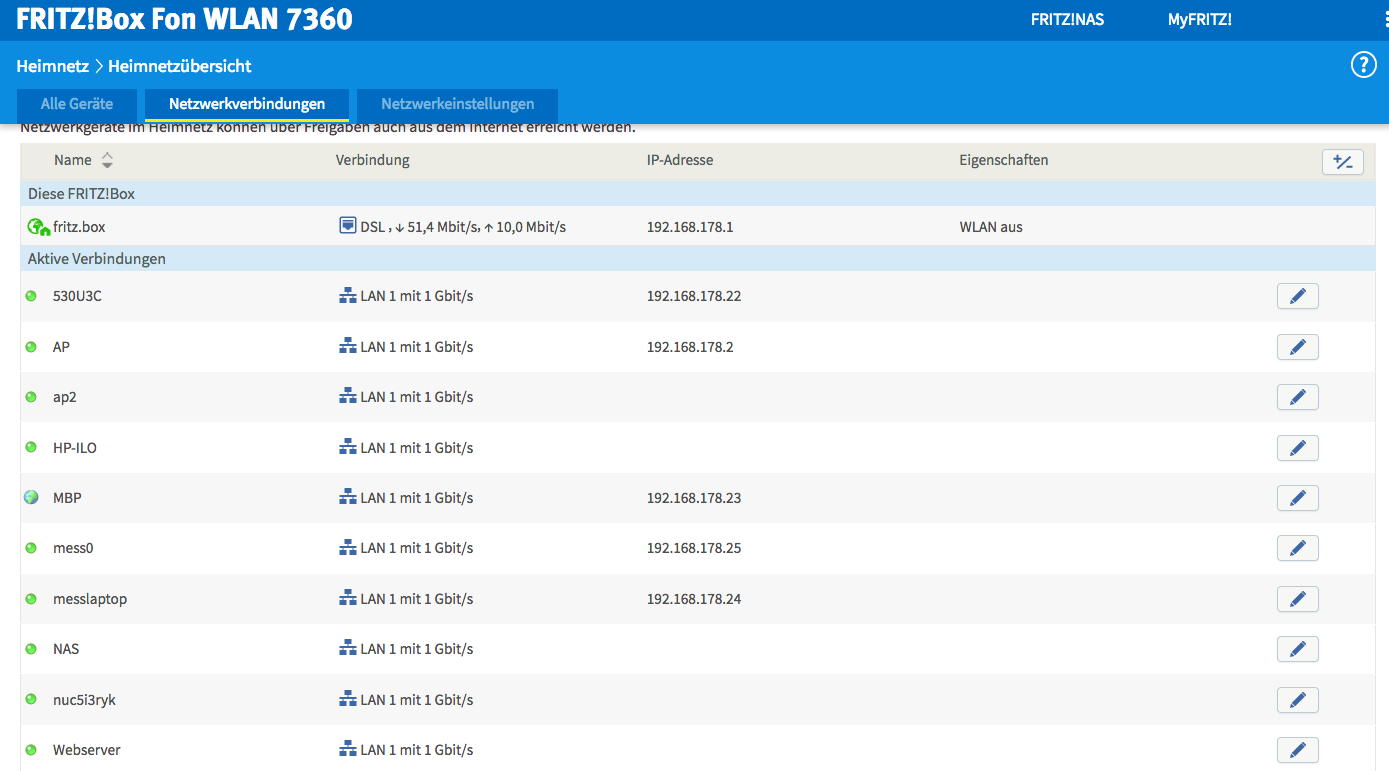Click IP address 192.168.178.1
The height and width of the screenshot is (771, 1389).
pyautogui.click(x=690, y=227)
